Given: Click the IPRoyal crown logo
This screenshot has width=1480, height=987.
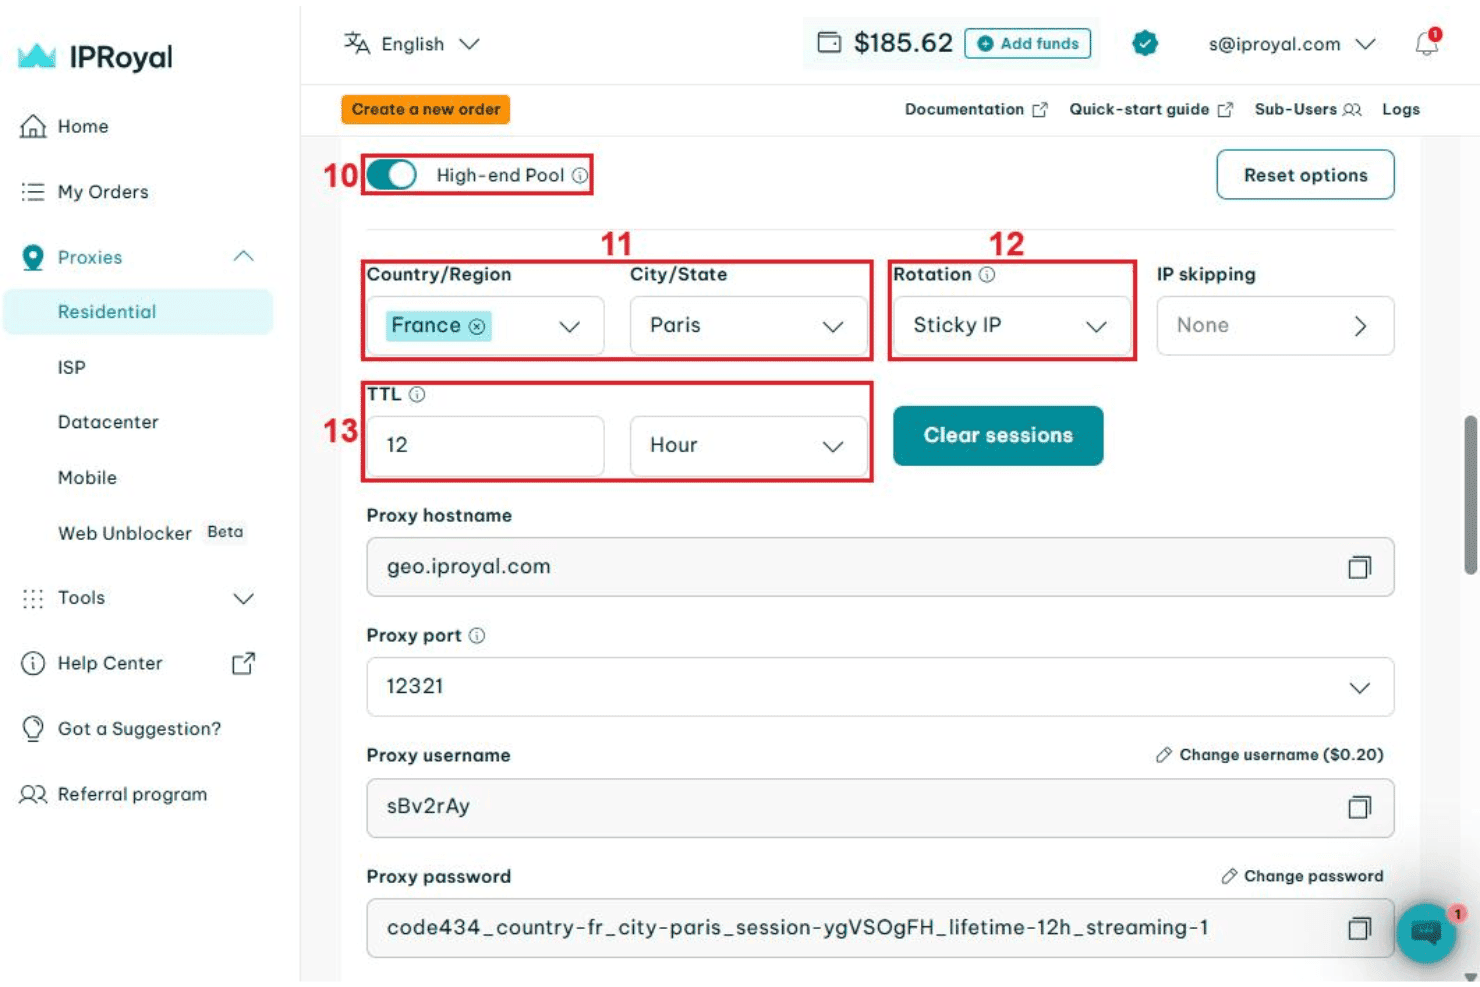Looking at the screenshot, I should (x=37, y=56).
